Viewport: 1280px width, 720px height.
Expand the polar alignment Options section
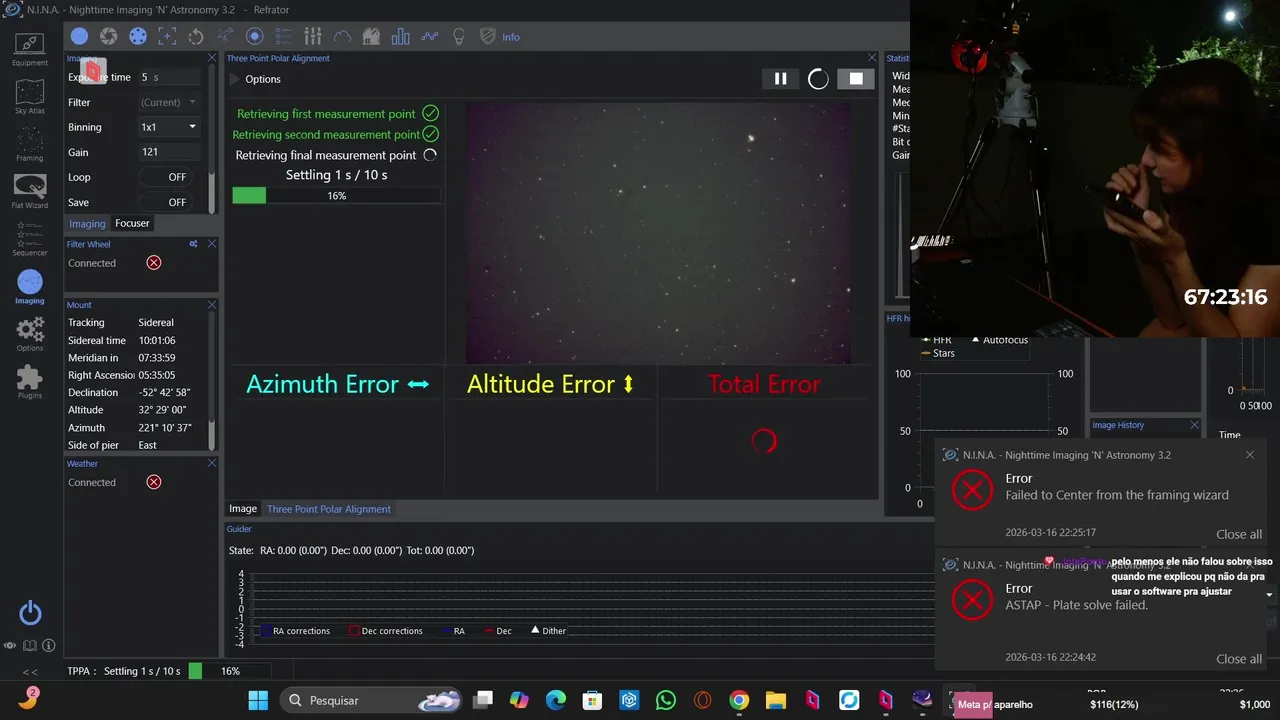256,79
